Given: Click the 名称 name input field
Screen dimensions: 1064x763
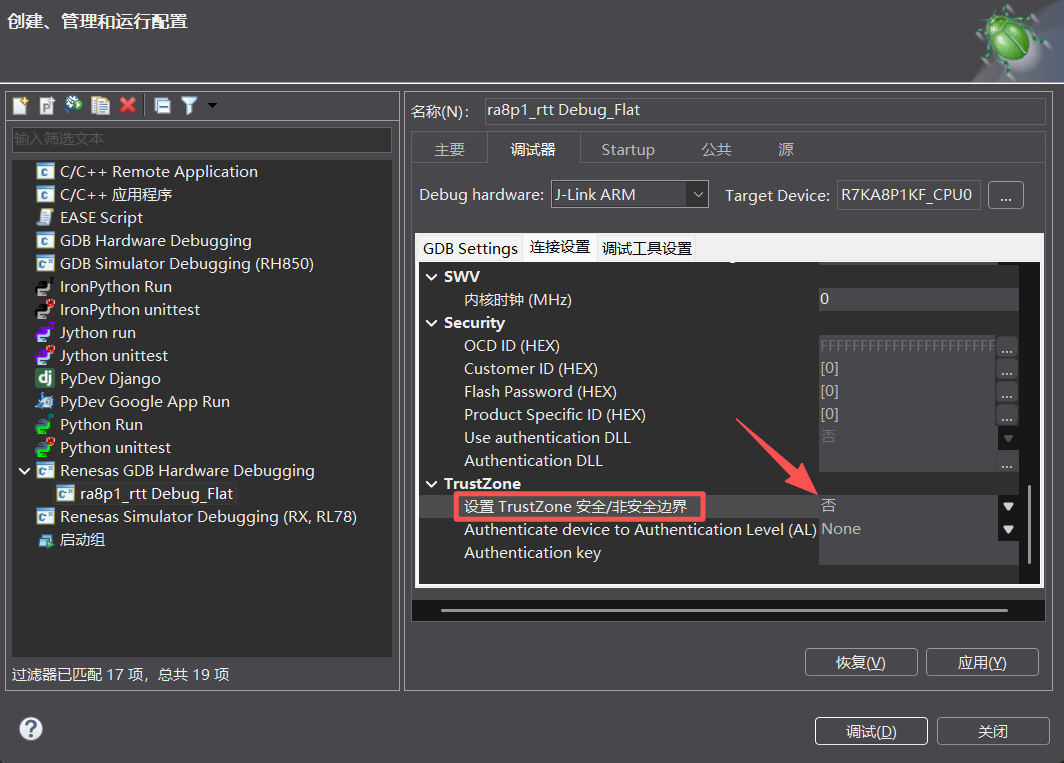Looking at the screenshot, I should tap(765, 111).
